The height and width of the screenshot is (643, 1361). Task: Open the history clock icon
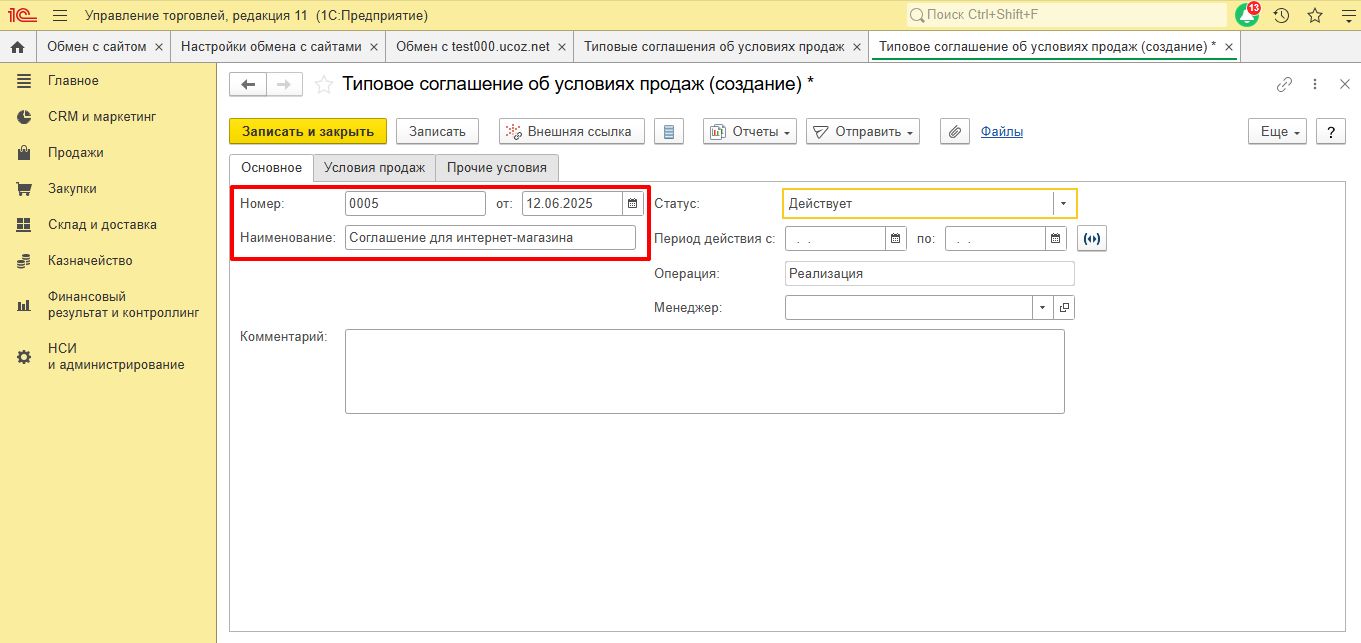coord(1281,15)
